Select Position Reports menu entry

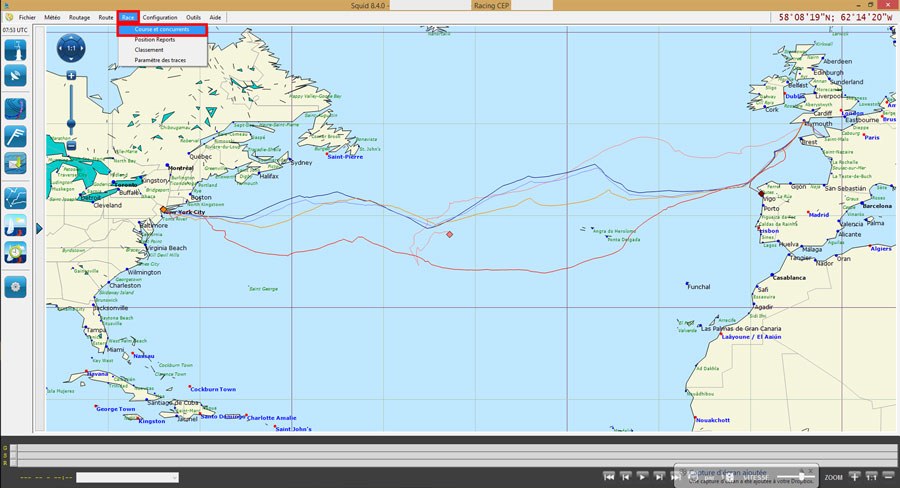point(155,40)
